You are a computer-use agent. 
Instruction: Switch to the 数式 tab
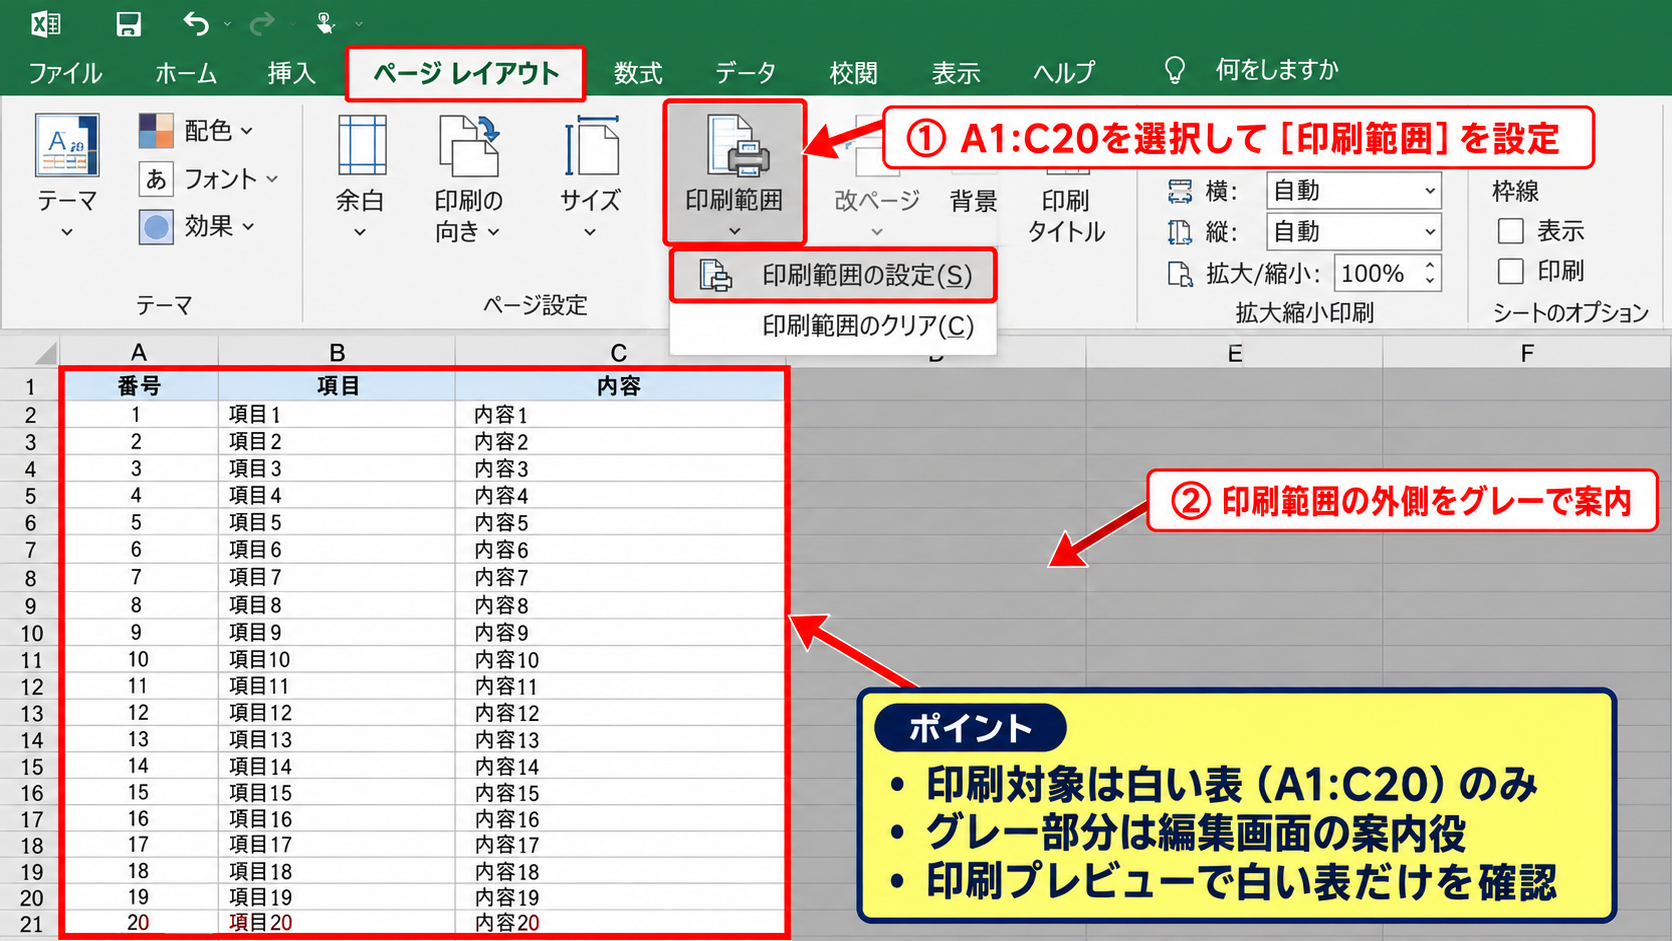point(638,73)
